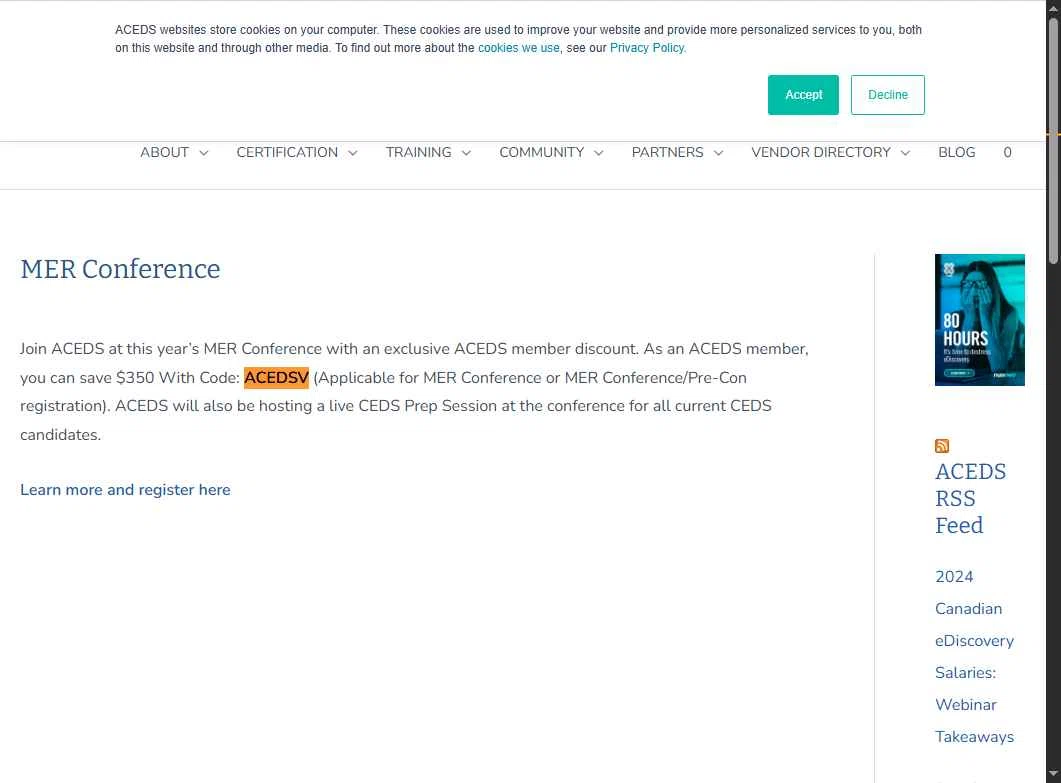
Task: Open the 80 Hours ad banner
Action: pos(979,320)
